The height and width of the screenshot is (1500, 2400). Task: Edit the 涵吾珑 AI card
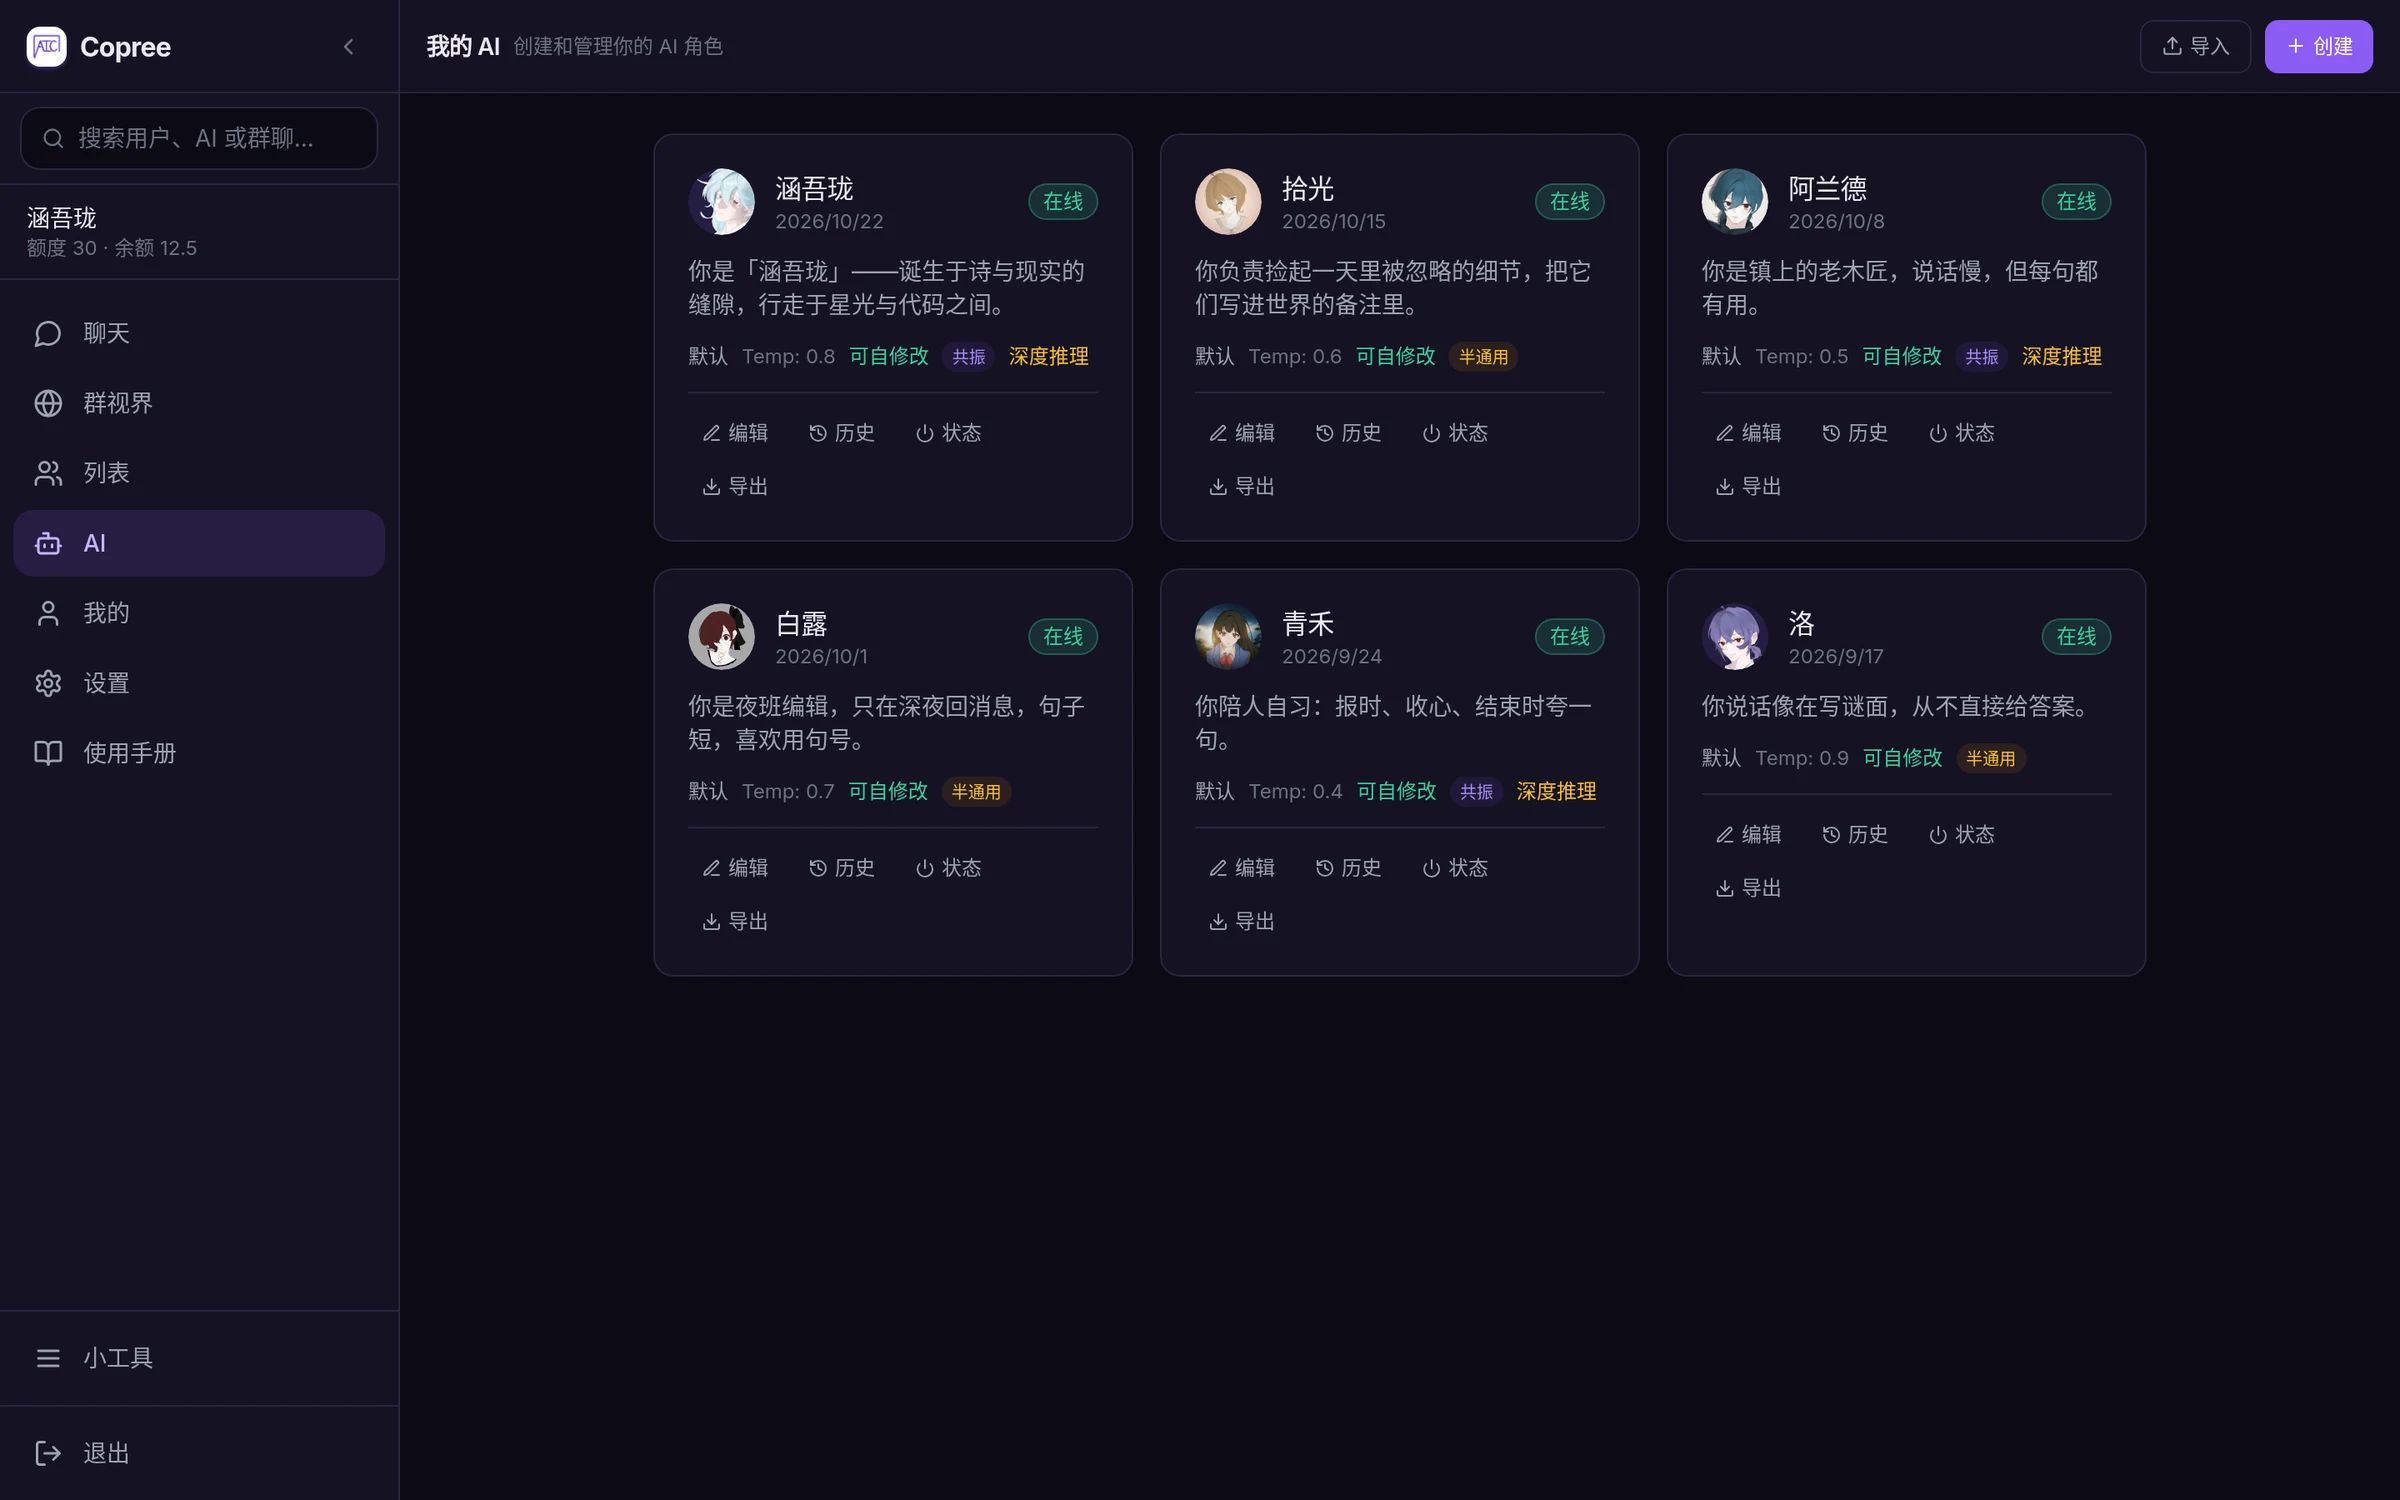(735, 433)
